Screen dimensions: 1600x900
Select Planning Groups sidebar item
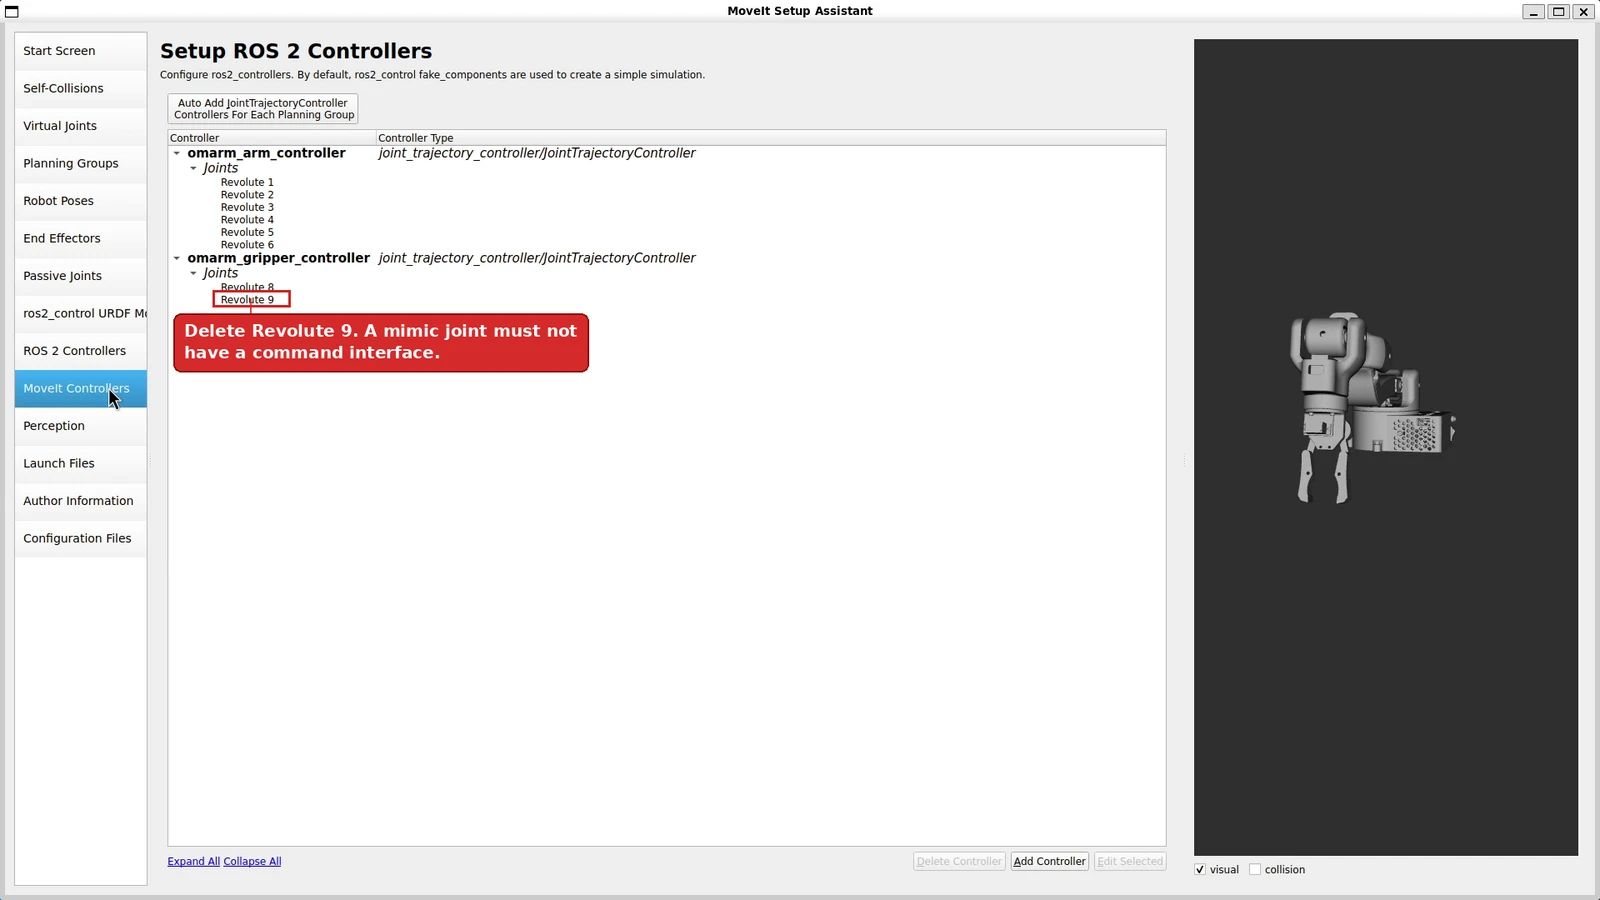tap(81, 163)
